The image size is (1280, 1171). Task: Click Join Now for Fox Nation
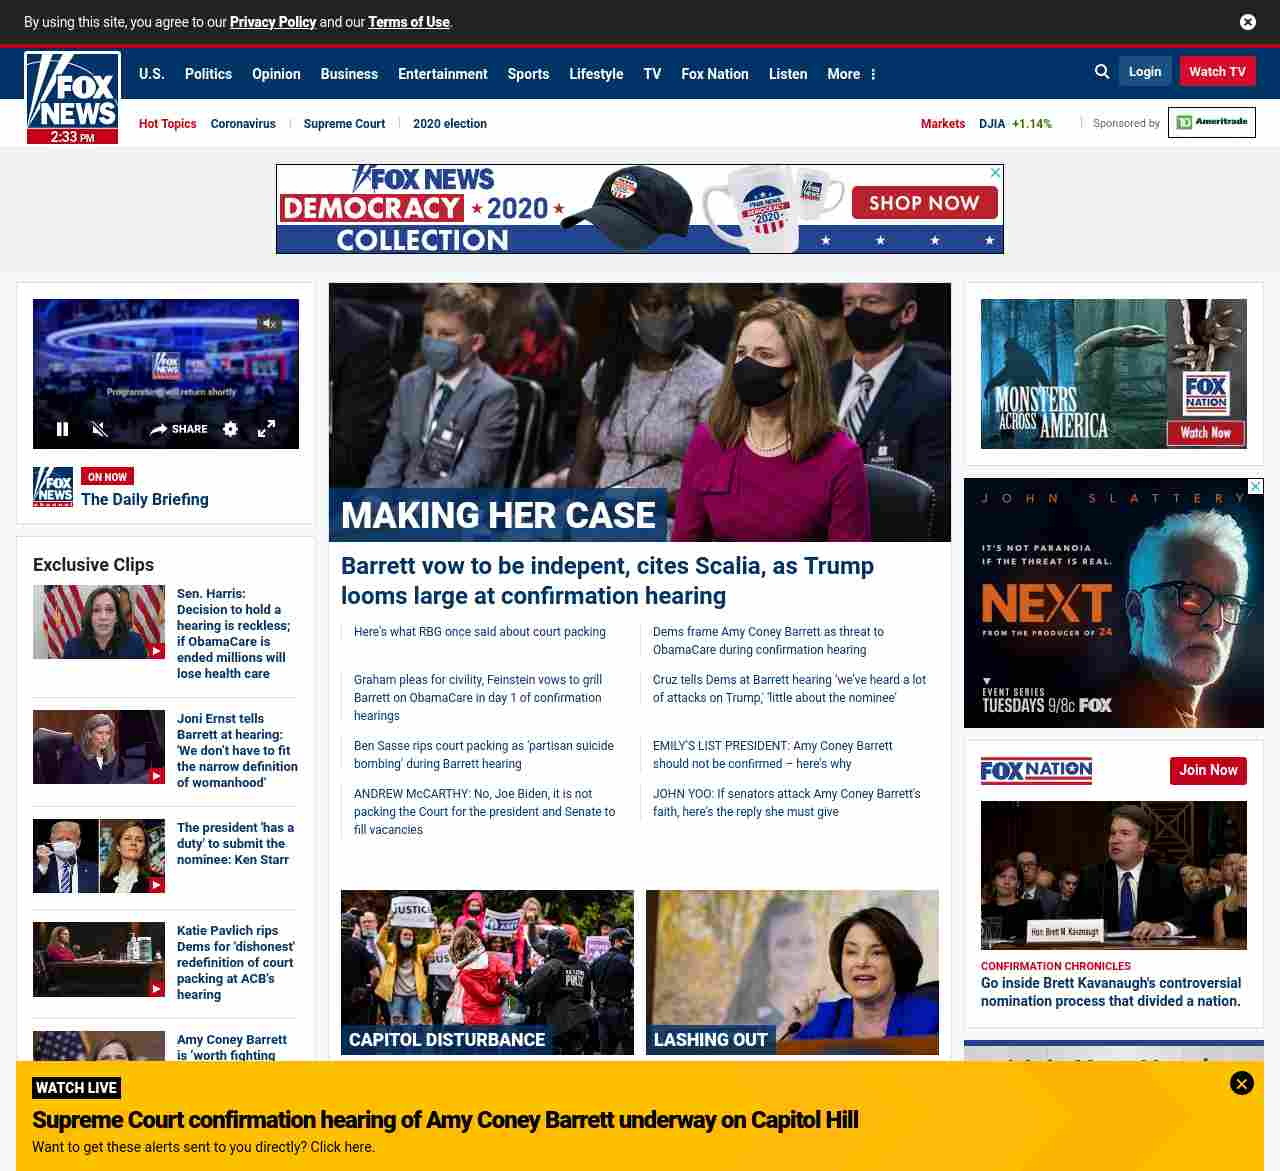point(1208,770)
